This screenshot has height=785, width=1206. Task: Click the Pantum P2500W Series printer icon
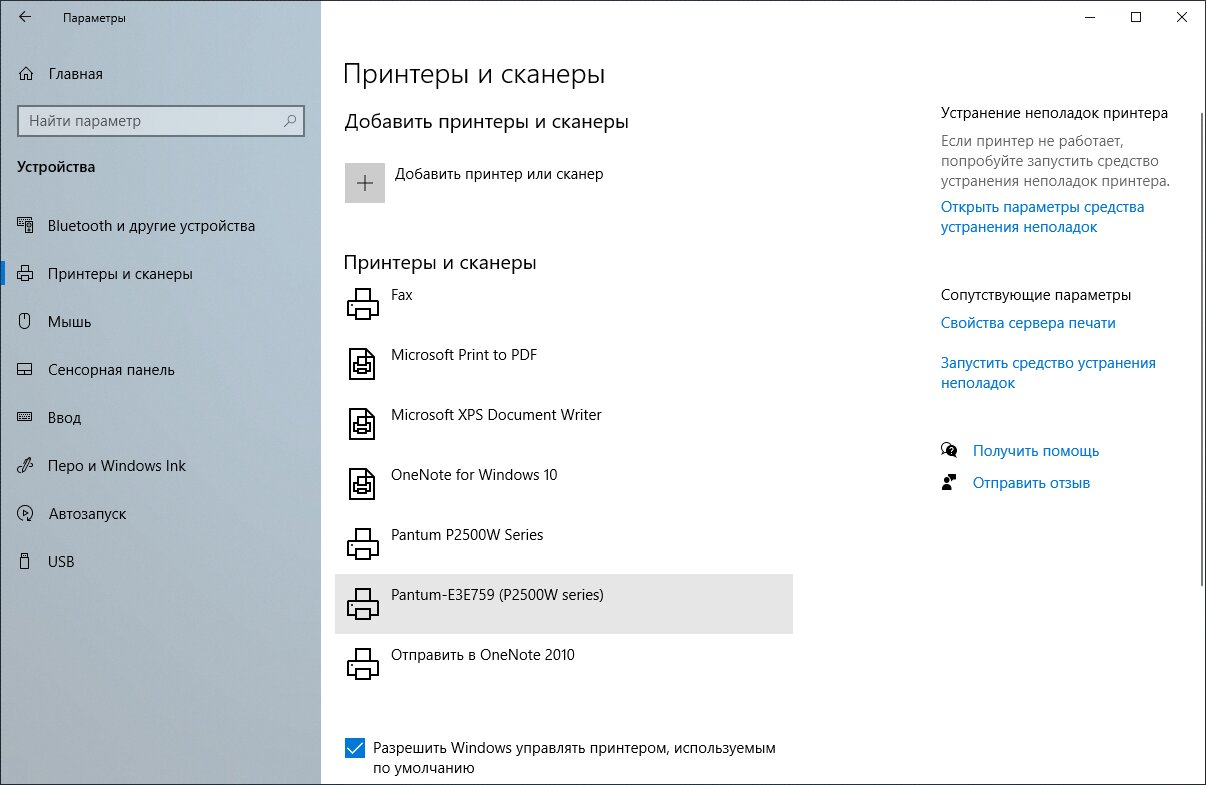pos(363,544)
